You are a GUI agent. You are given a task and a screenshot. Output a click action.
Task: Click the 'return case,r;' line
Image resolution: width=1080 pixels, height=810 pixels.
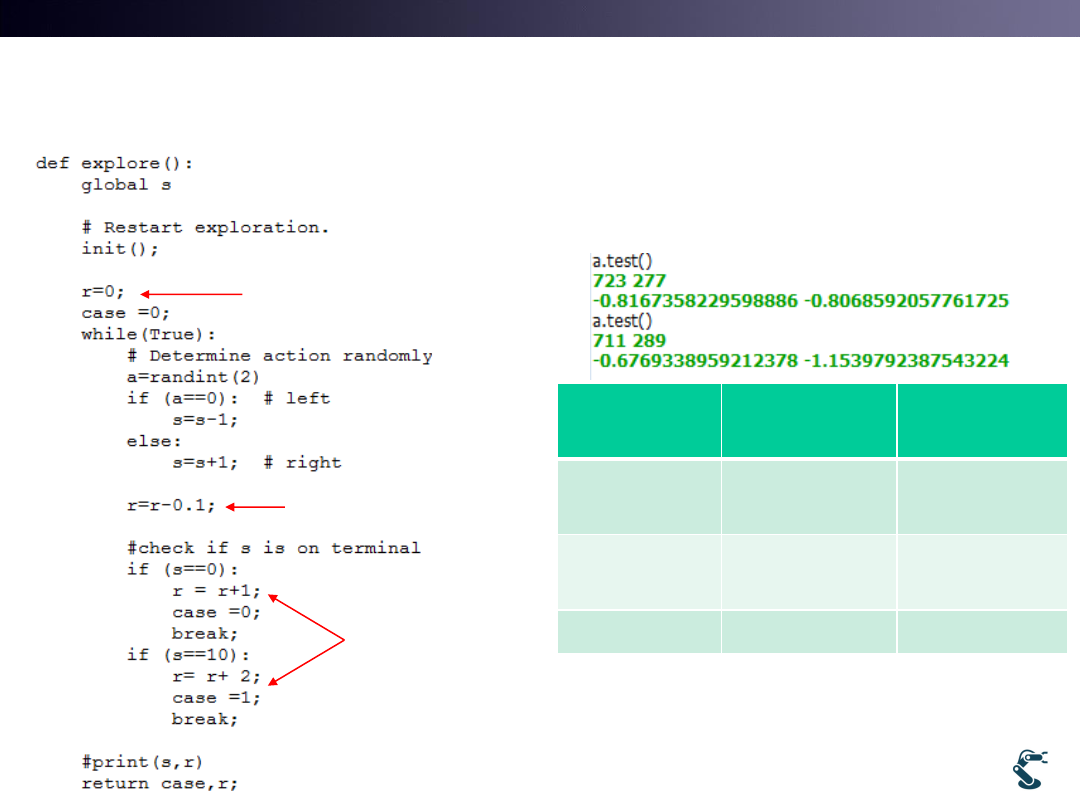click(160, 783)
